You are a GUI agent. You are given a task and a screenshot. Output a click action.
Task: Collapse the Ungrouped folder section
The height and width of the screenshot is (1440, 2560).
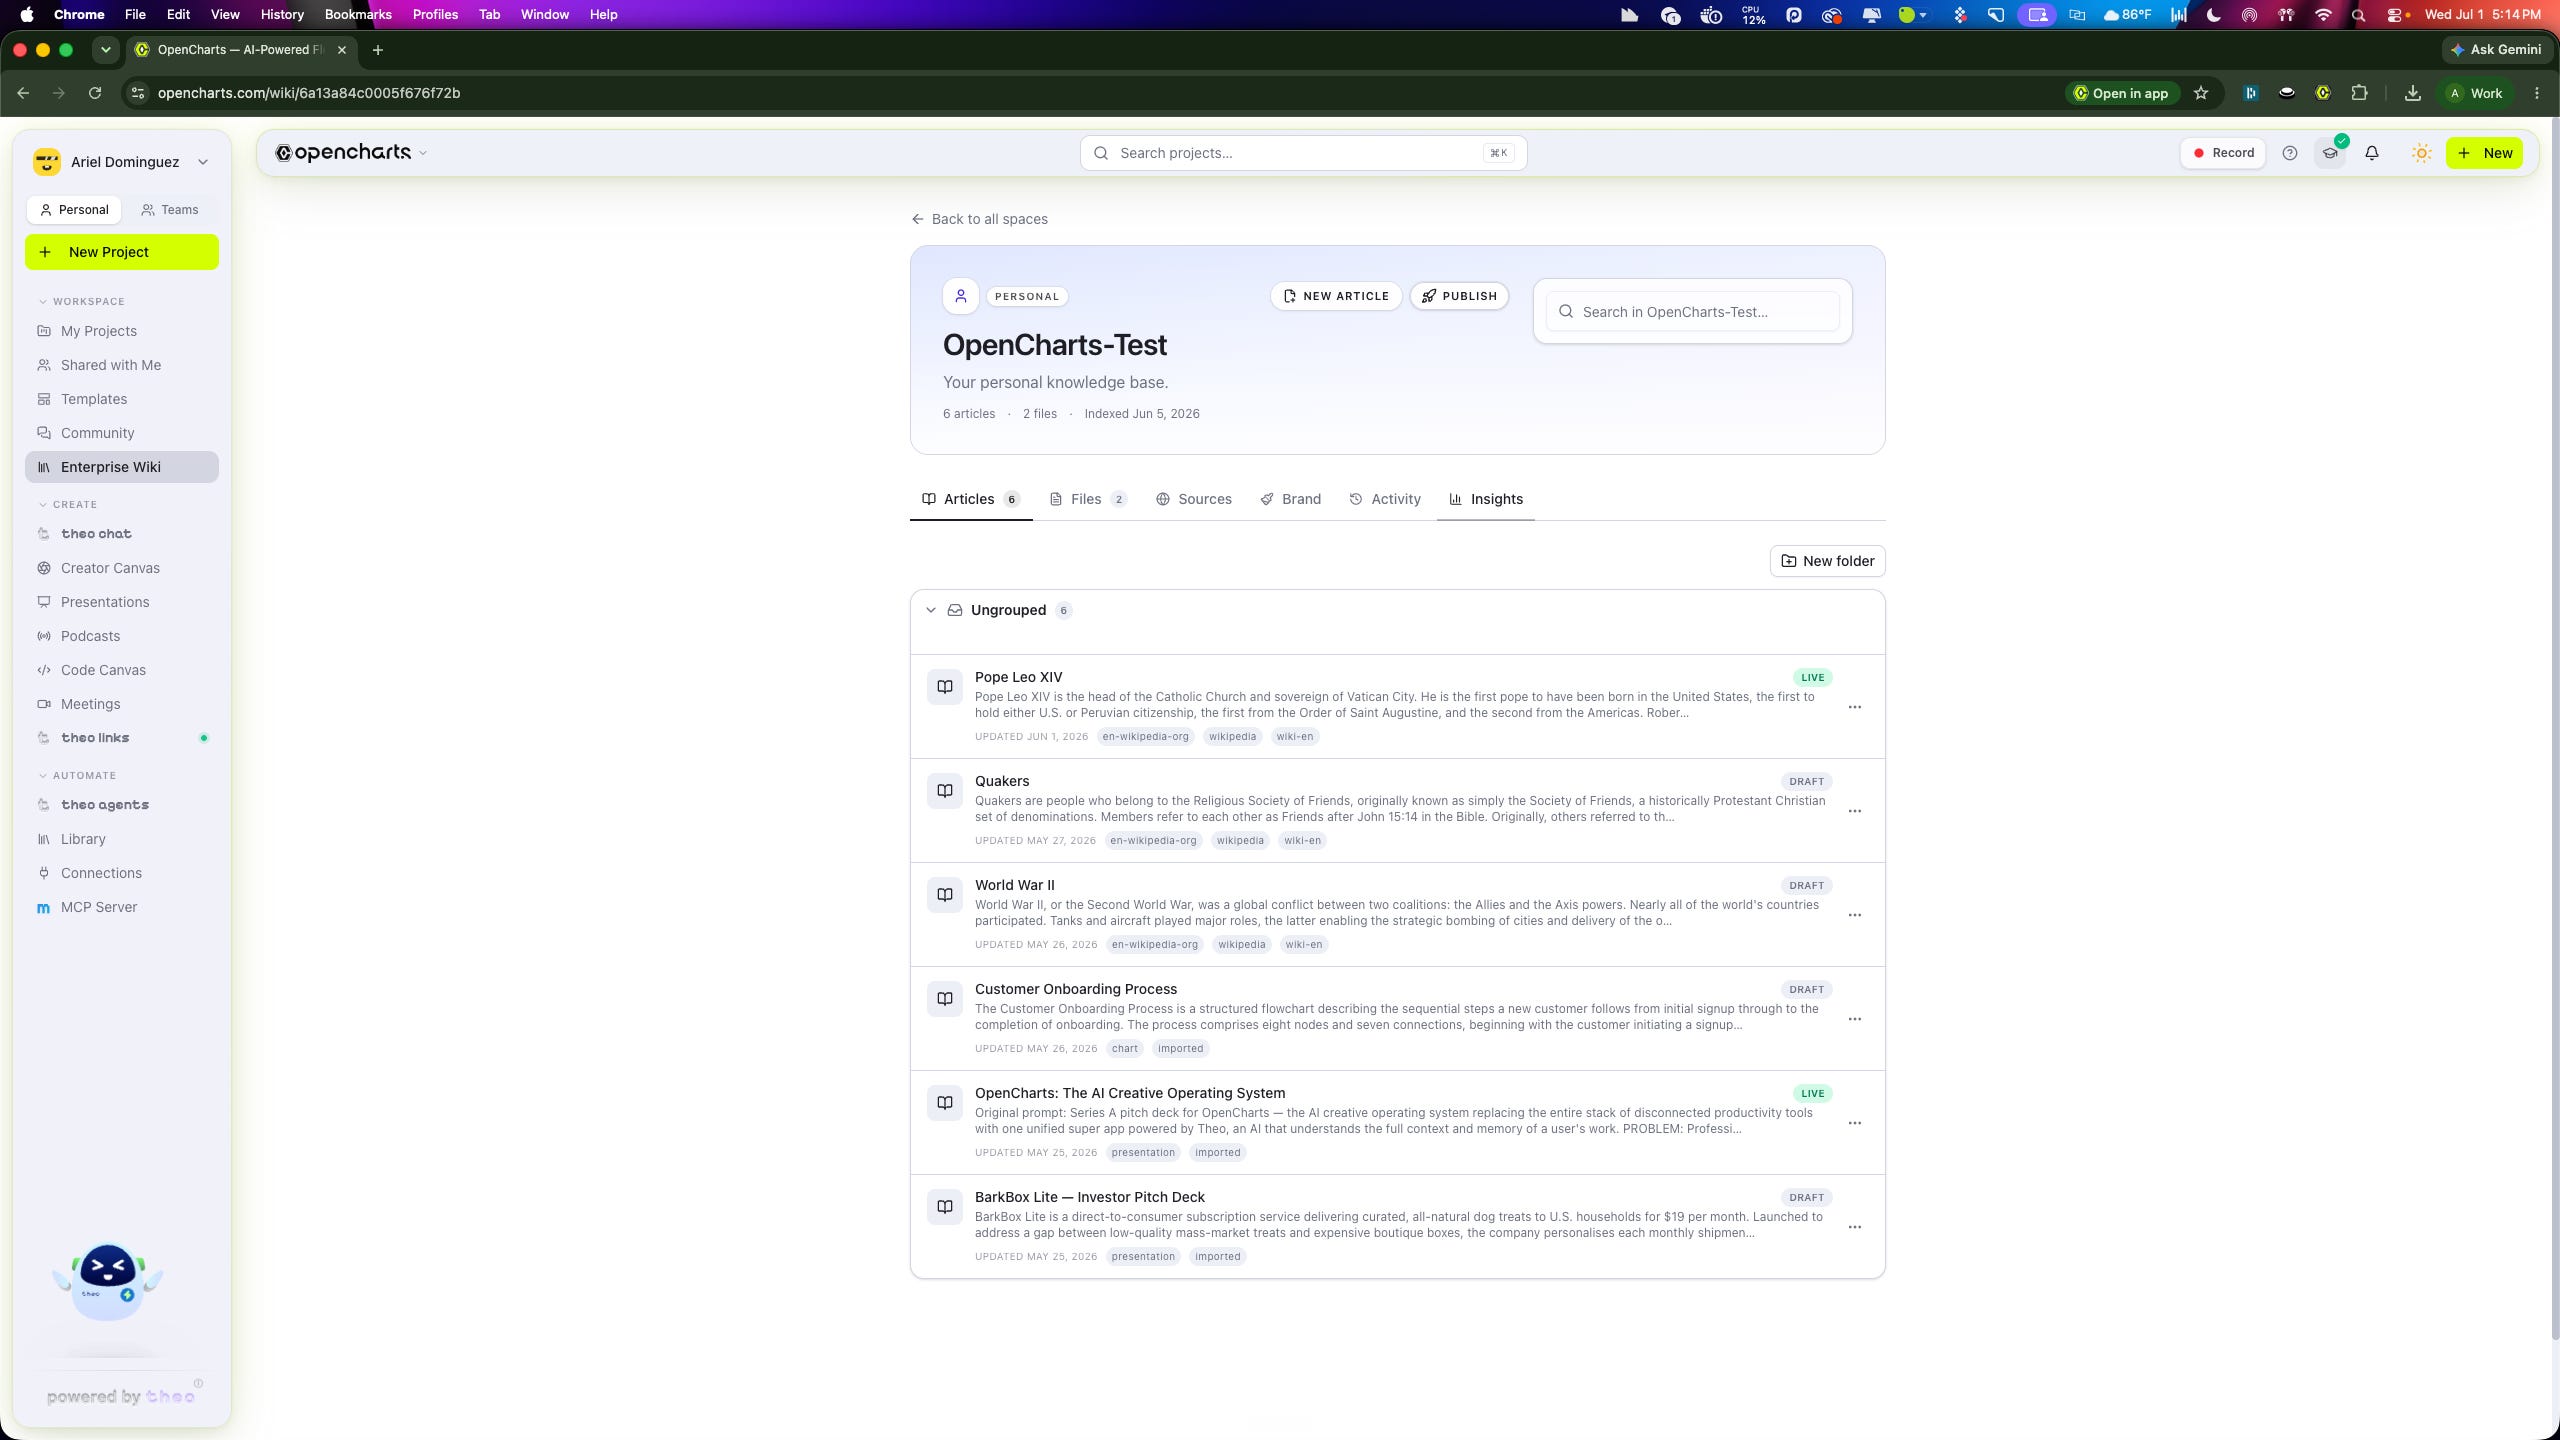click(x=931, y=610)
